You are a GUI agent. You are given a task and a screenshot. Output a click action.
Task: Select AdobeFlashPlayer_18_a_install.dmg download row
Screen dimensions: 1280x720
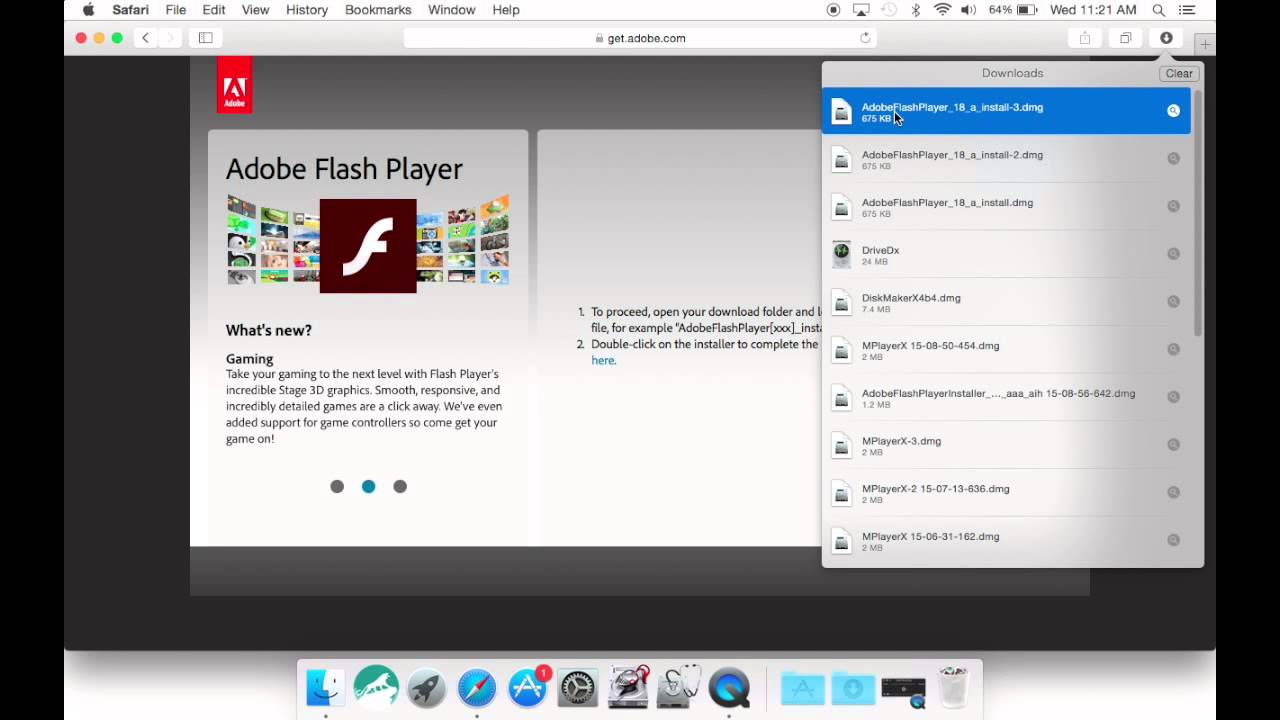[x=1006, y=206]
